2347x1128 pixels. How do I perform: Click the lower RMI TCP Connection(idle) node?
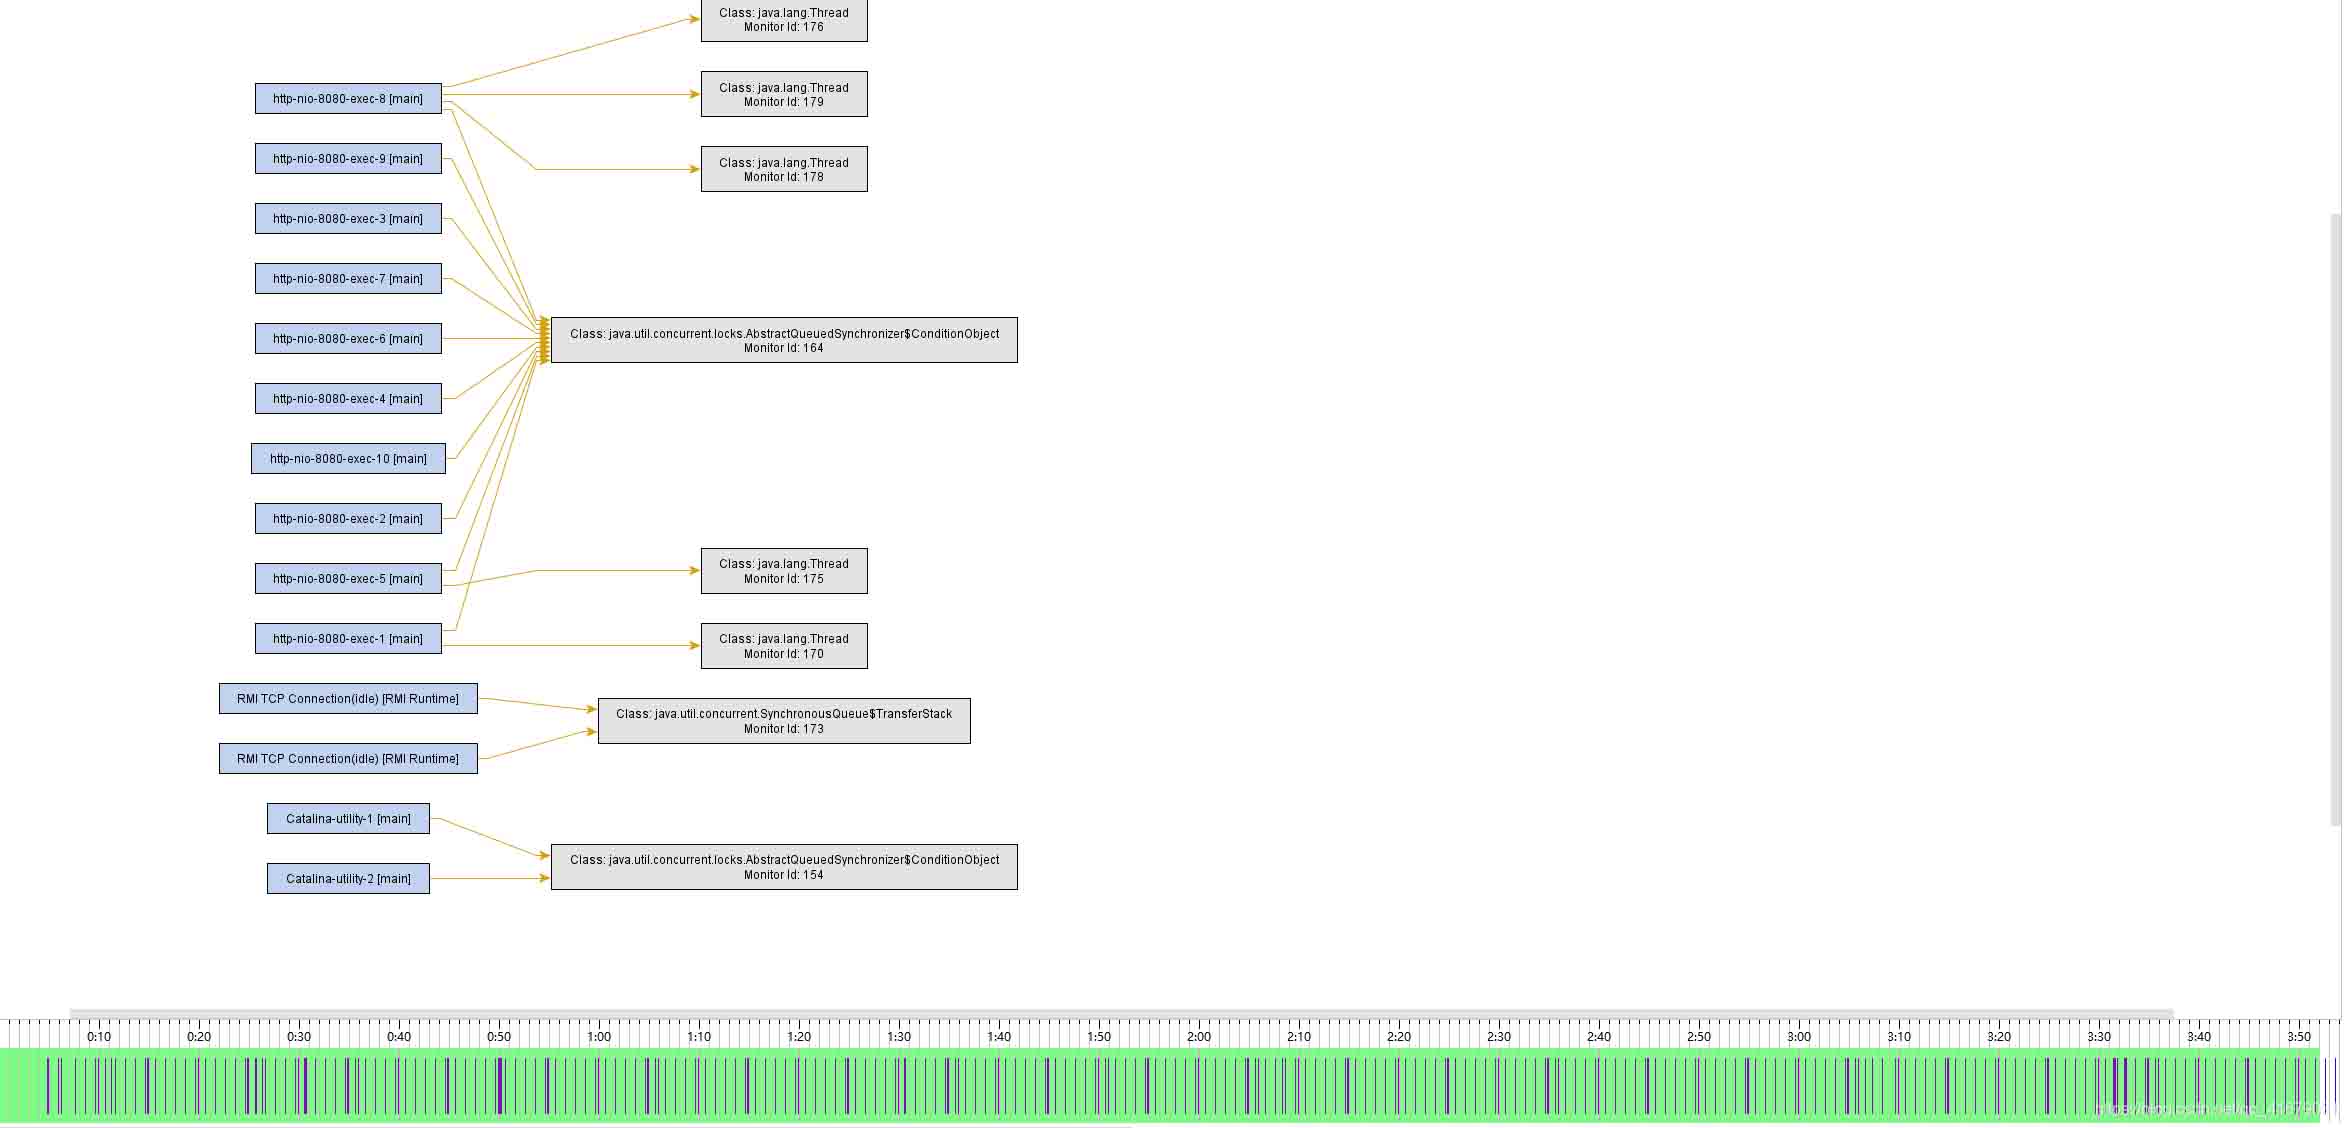coord(348,759)
